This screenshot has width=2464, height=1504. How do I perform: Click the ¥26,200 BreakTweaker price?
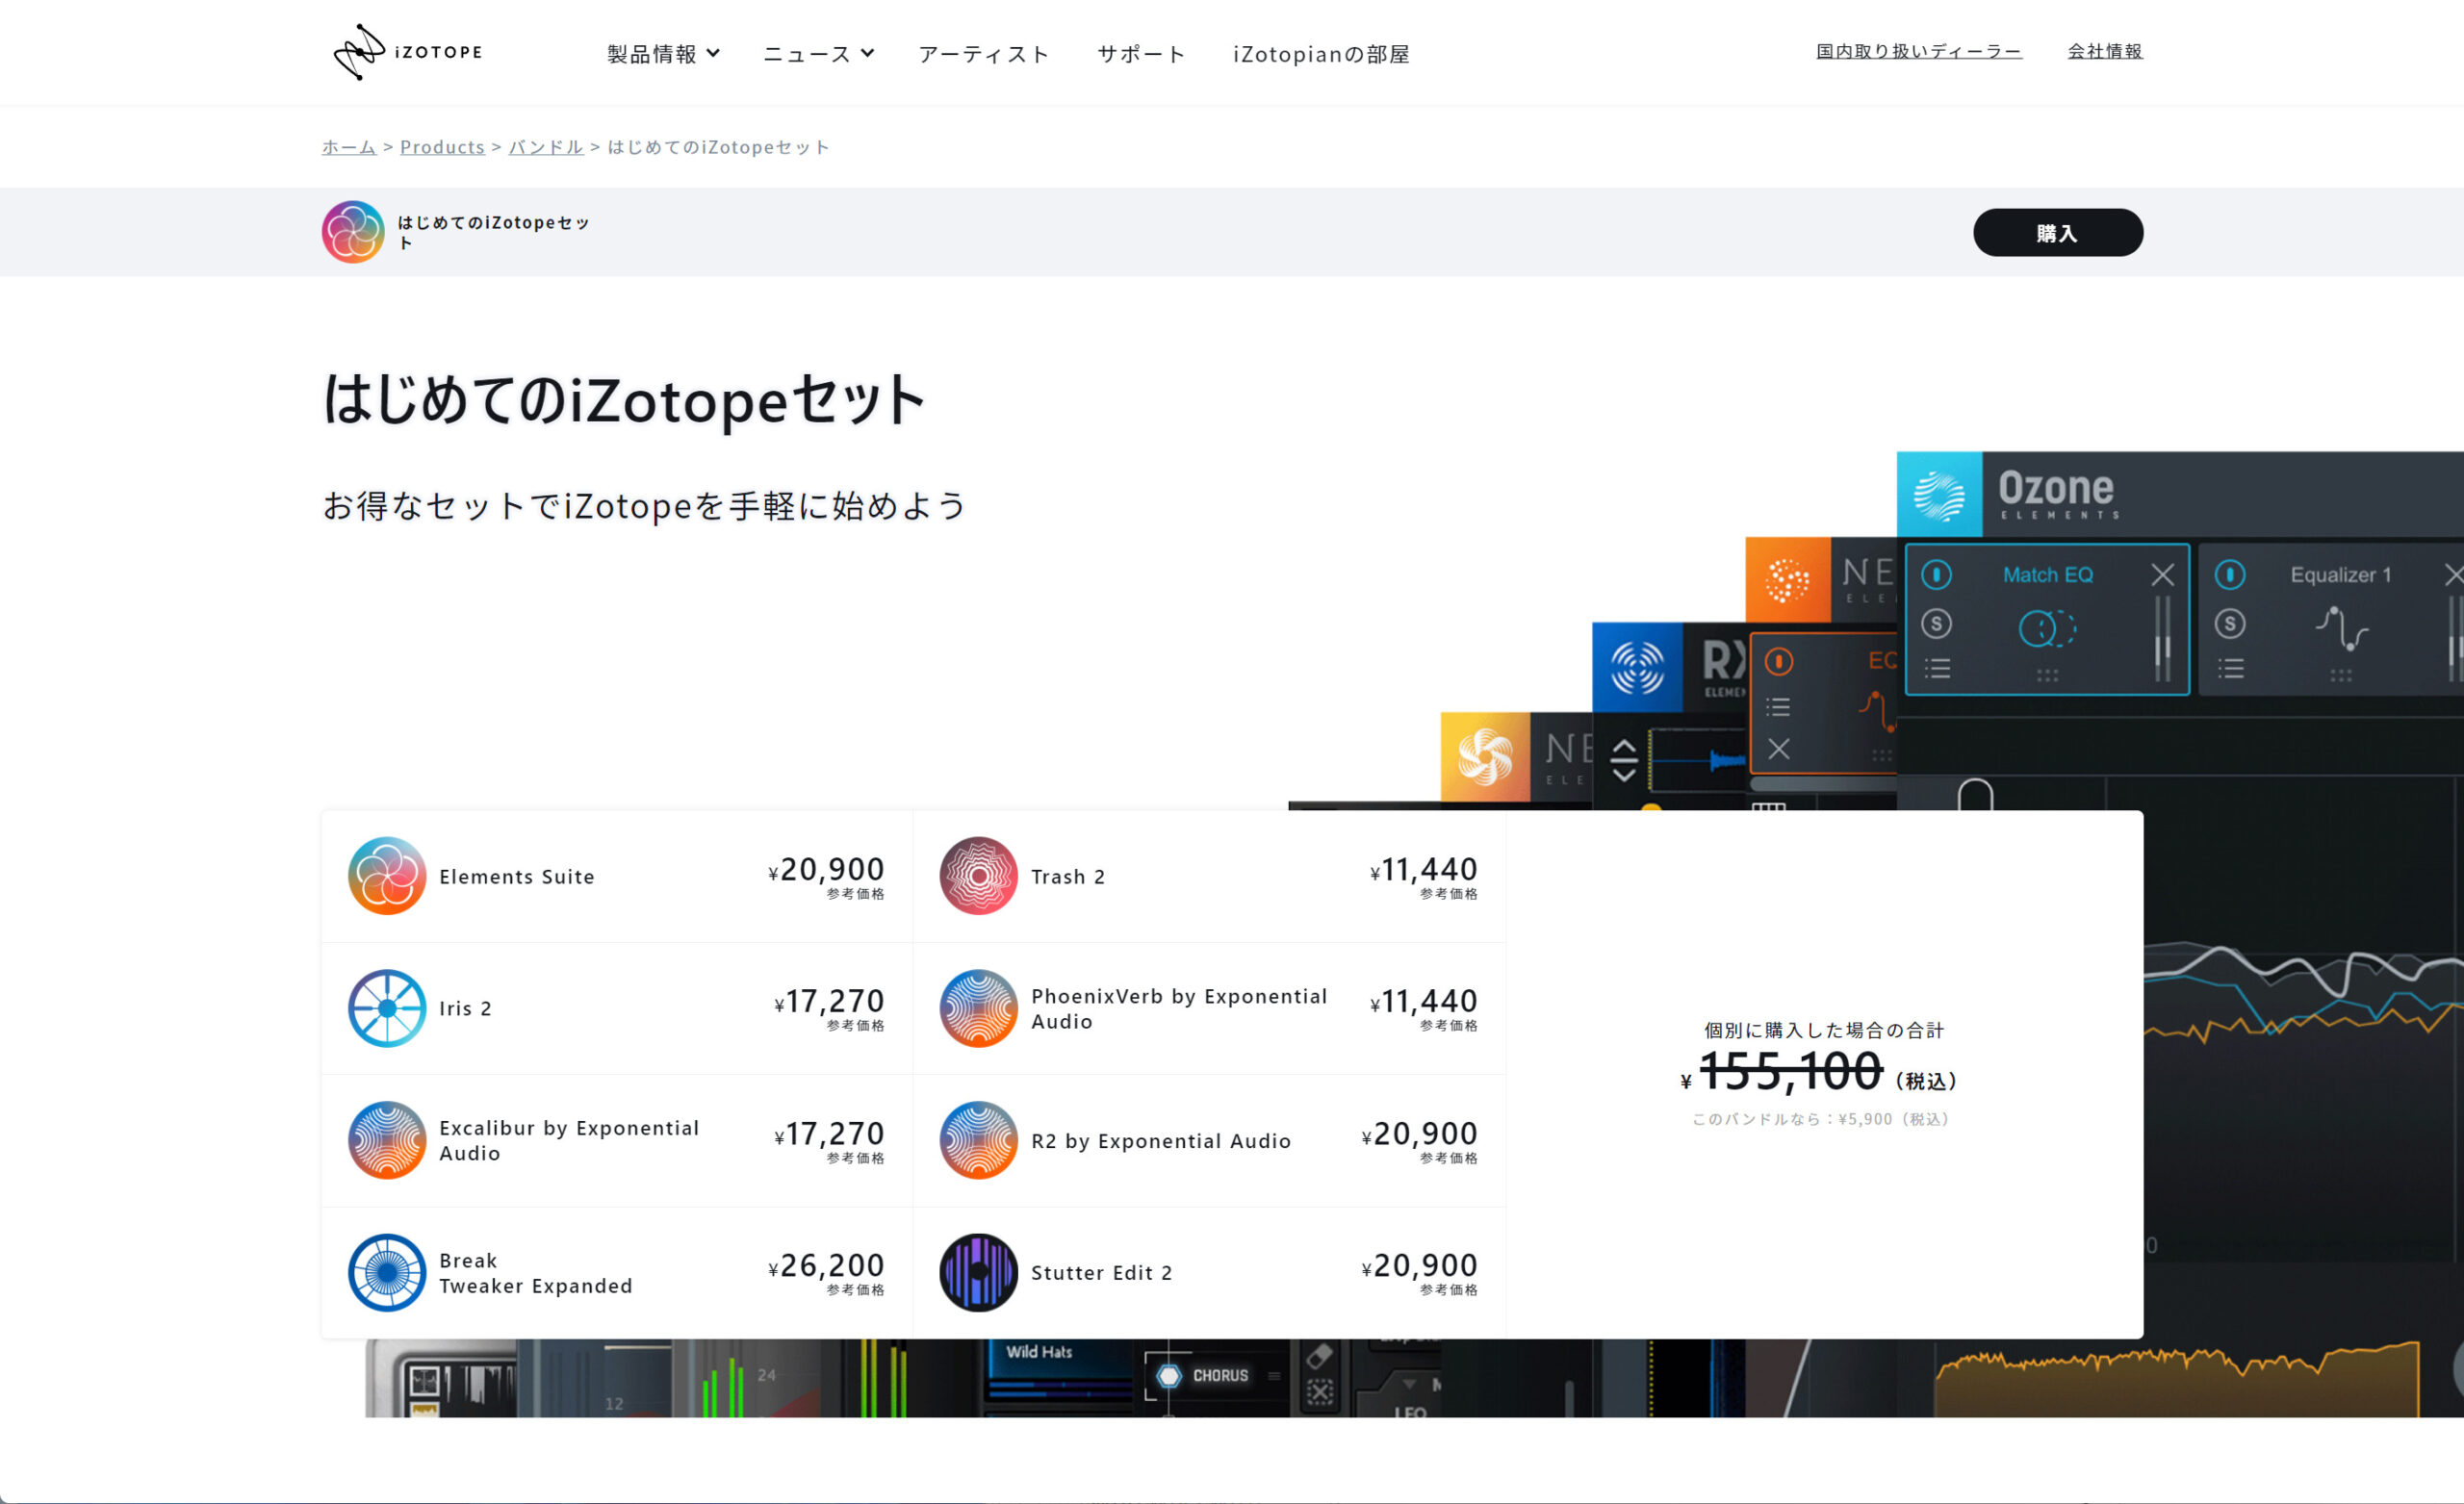(x=826, y=1266)
